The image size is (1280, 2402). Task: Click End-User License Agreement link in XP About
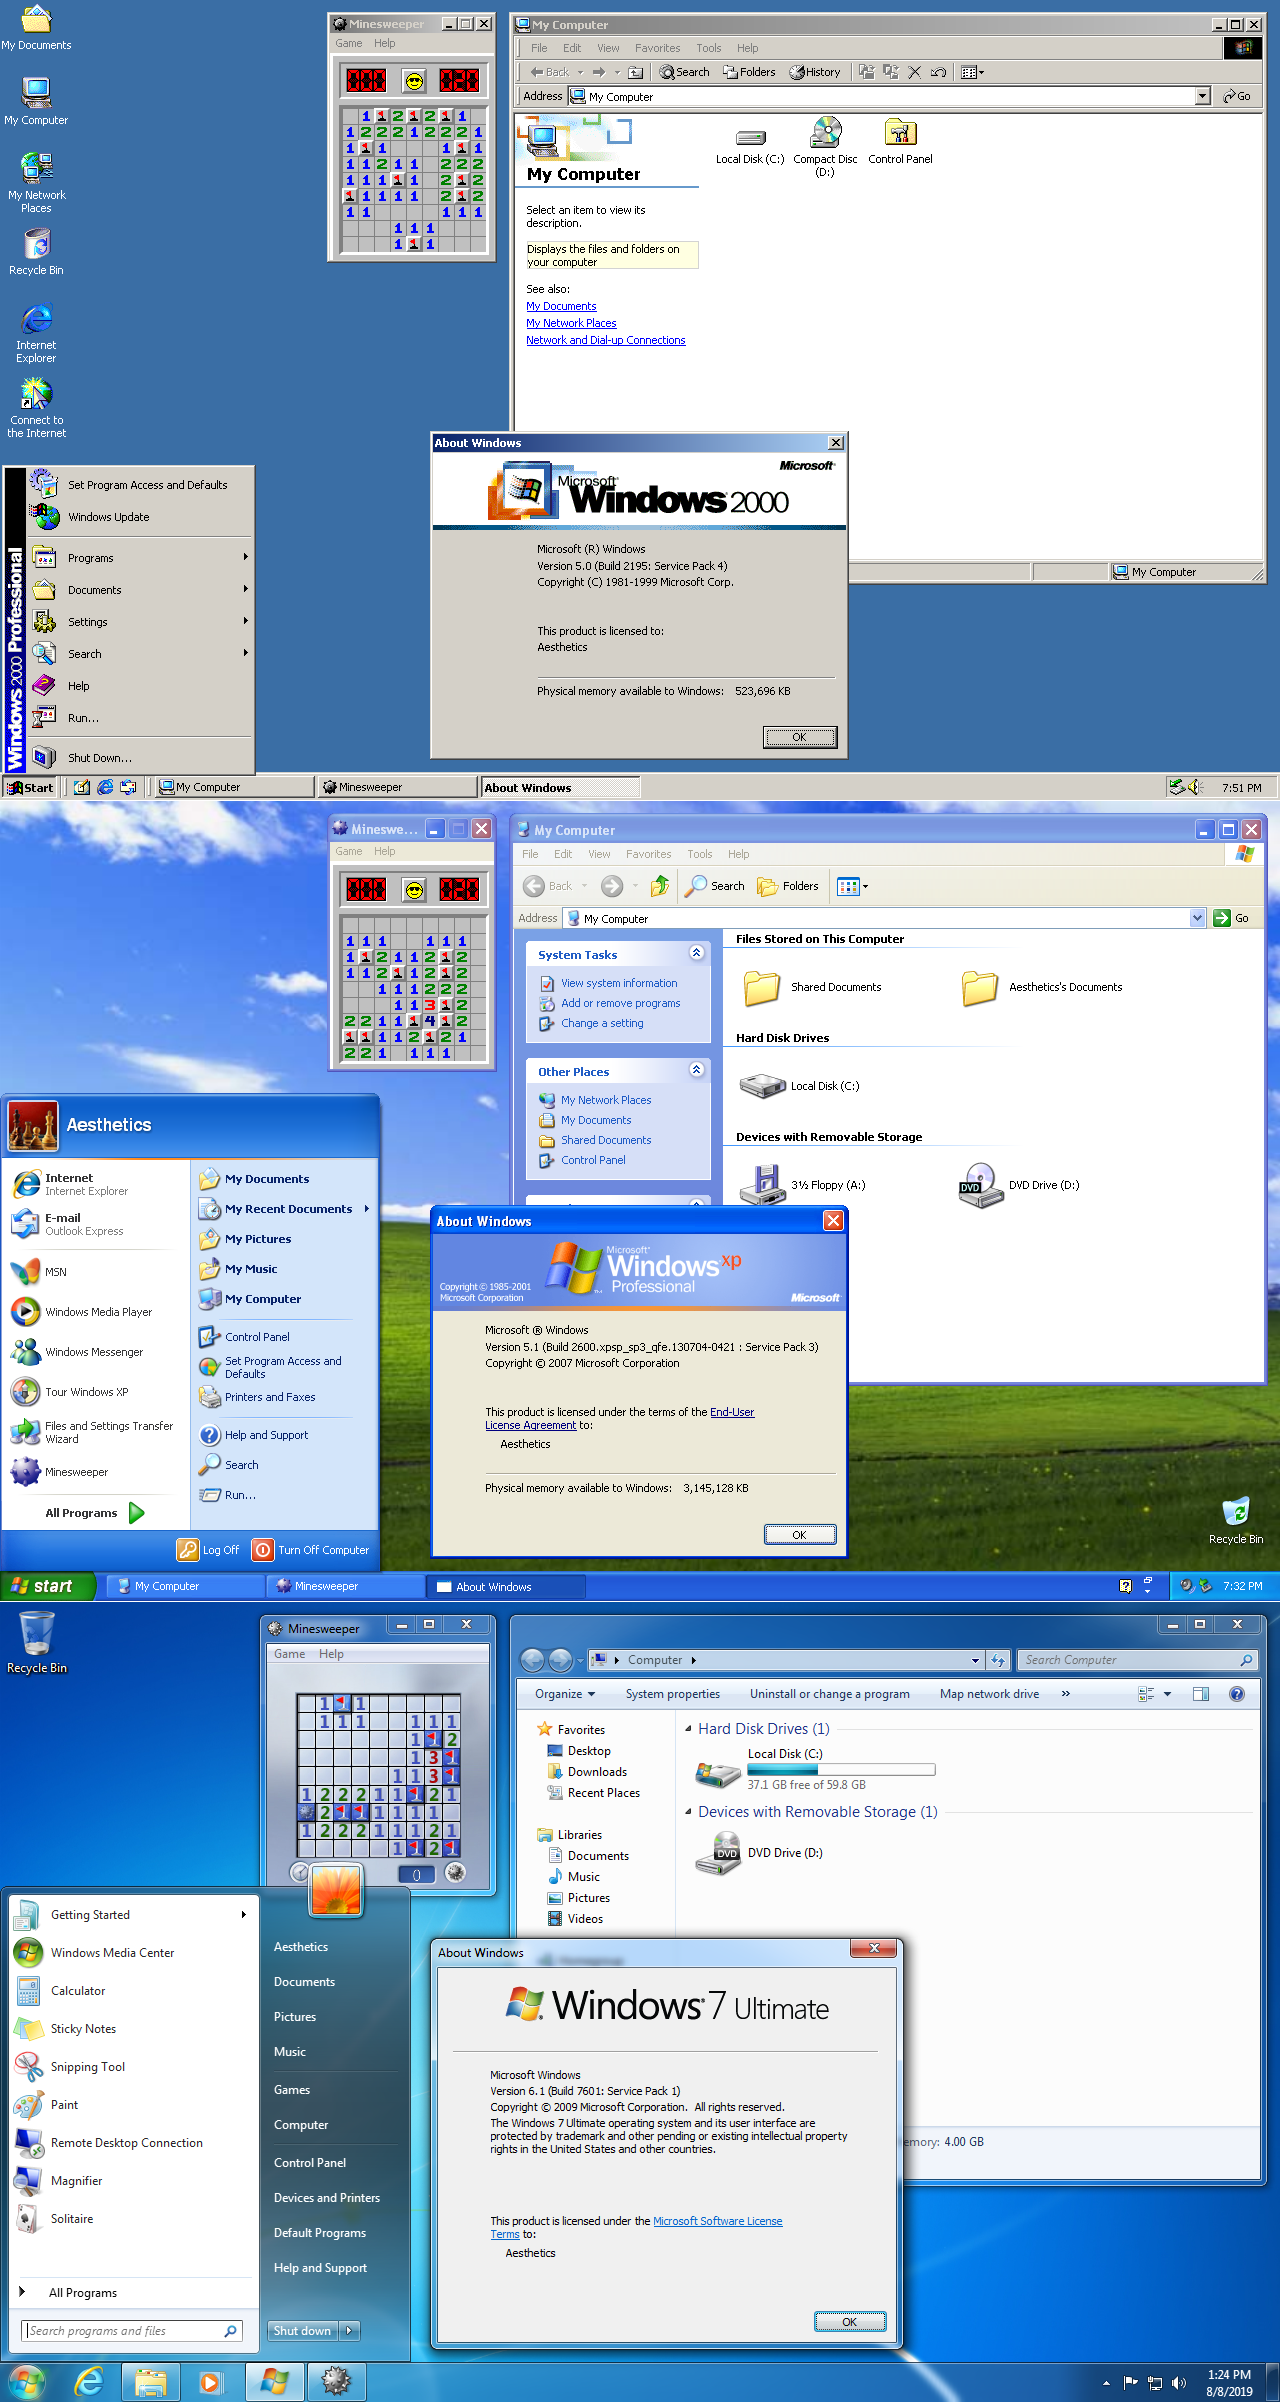tap(620, 1418)
